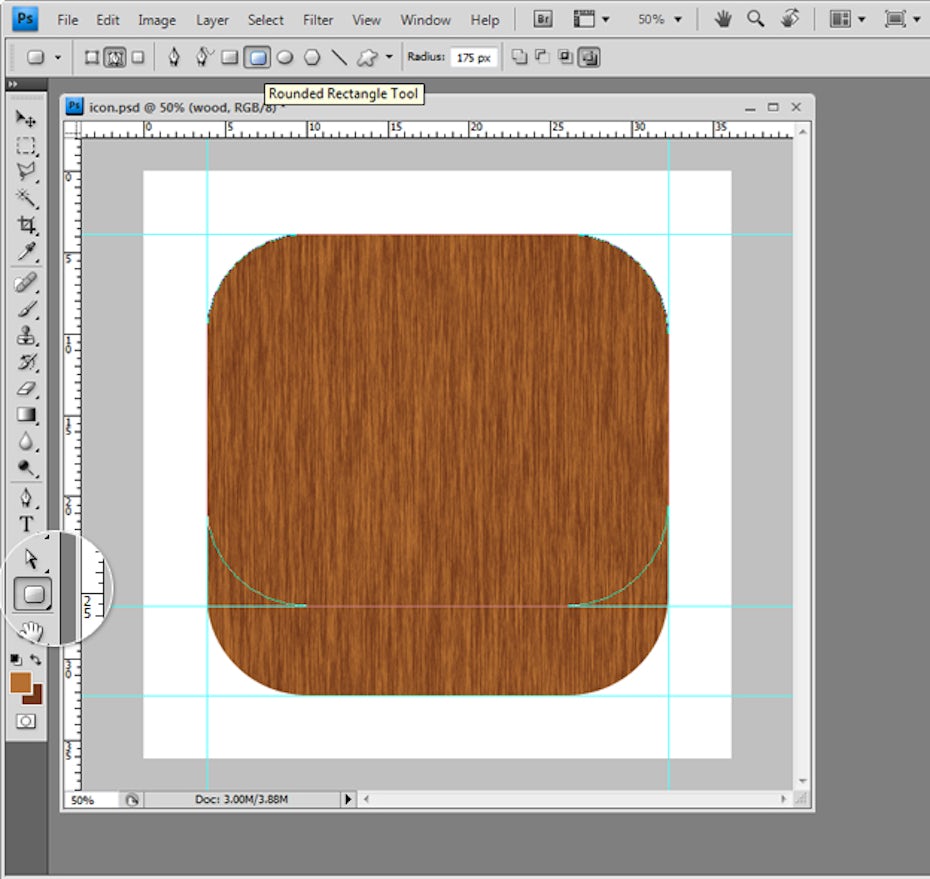930x879 pixels.
Task: Click the Radius input field
Action: [x=472, y=58]
